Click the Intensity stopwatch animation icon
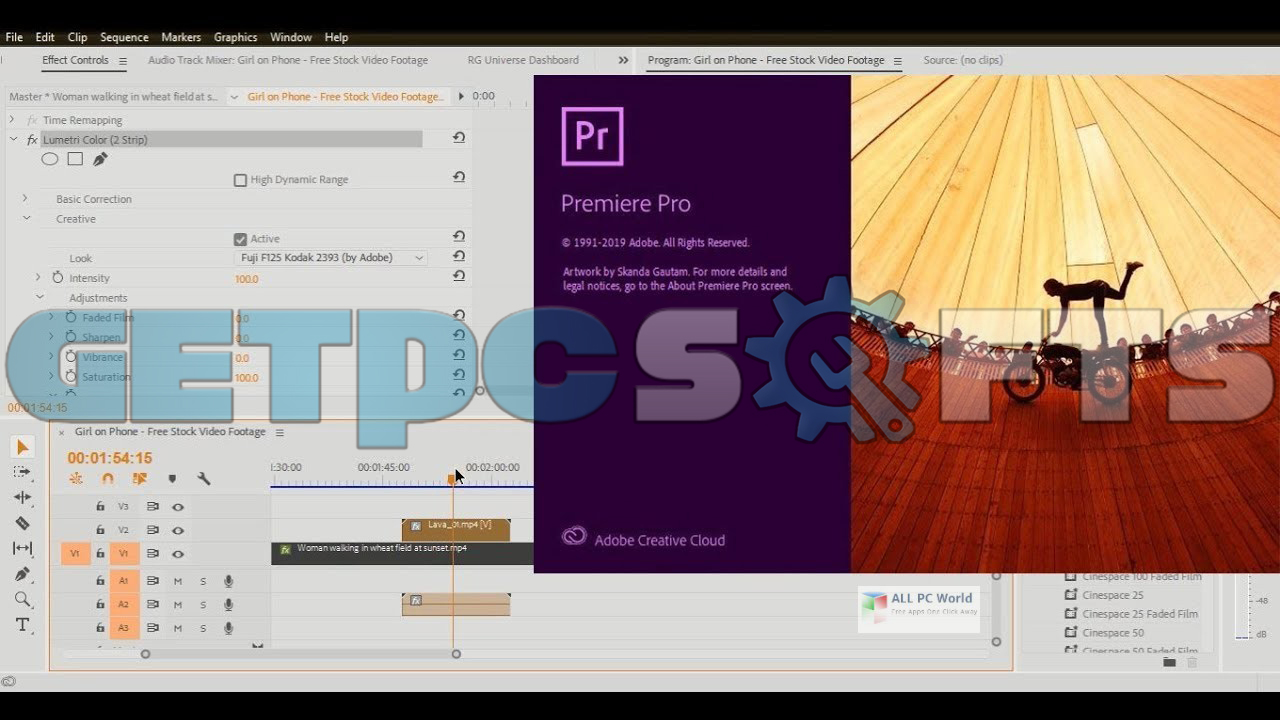 58,278
